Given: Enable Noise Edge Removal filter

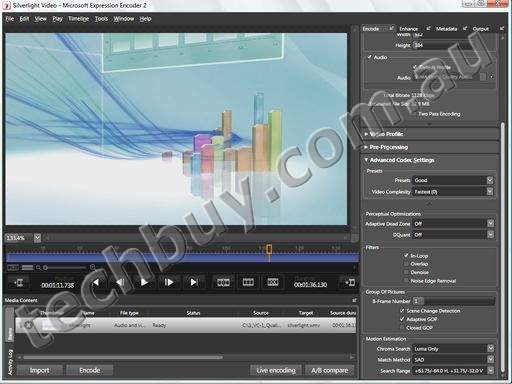Looking at the screenshot, I should 406,281.
